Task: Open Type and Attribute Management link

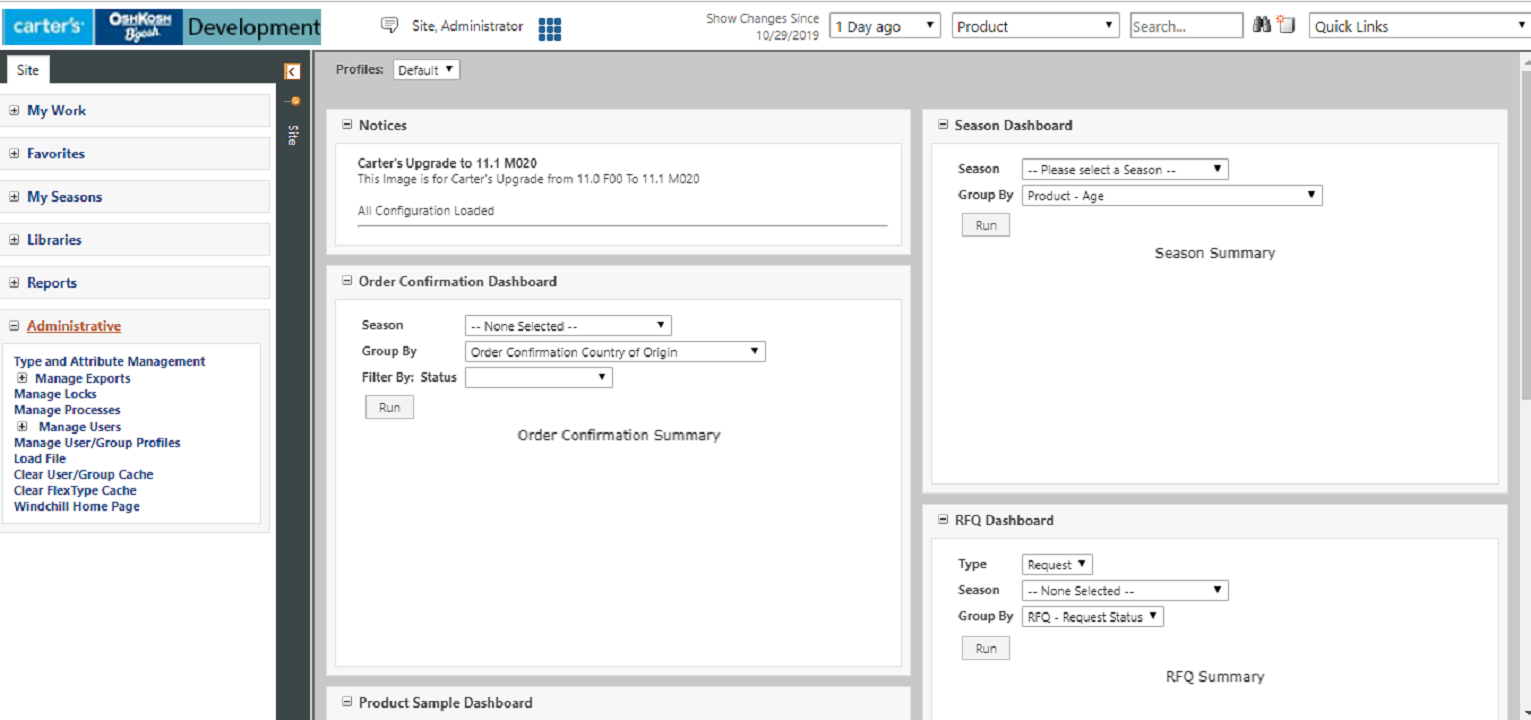Action: point(109,362)
